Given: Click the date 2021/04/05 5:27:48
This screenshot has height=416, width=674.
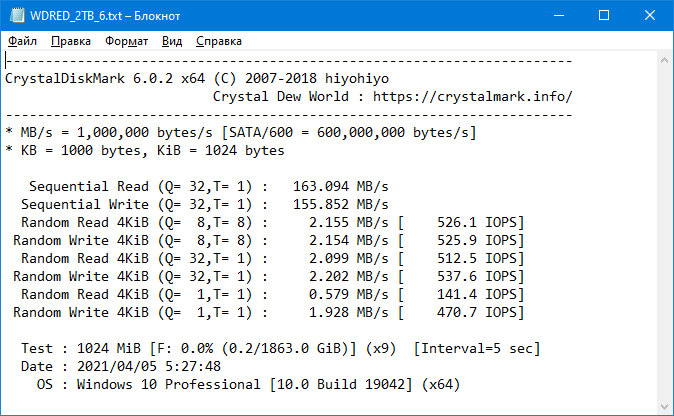Looking at the screenshot, I should click(149, 367).
